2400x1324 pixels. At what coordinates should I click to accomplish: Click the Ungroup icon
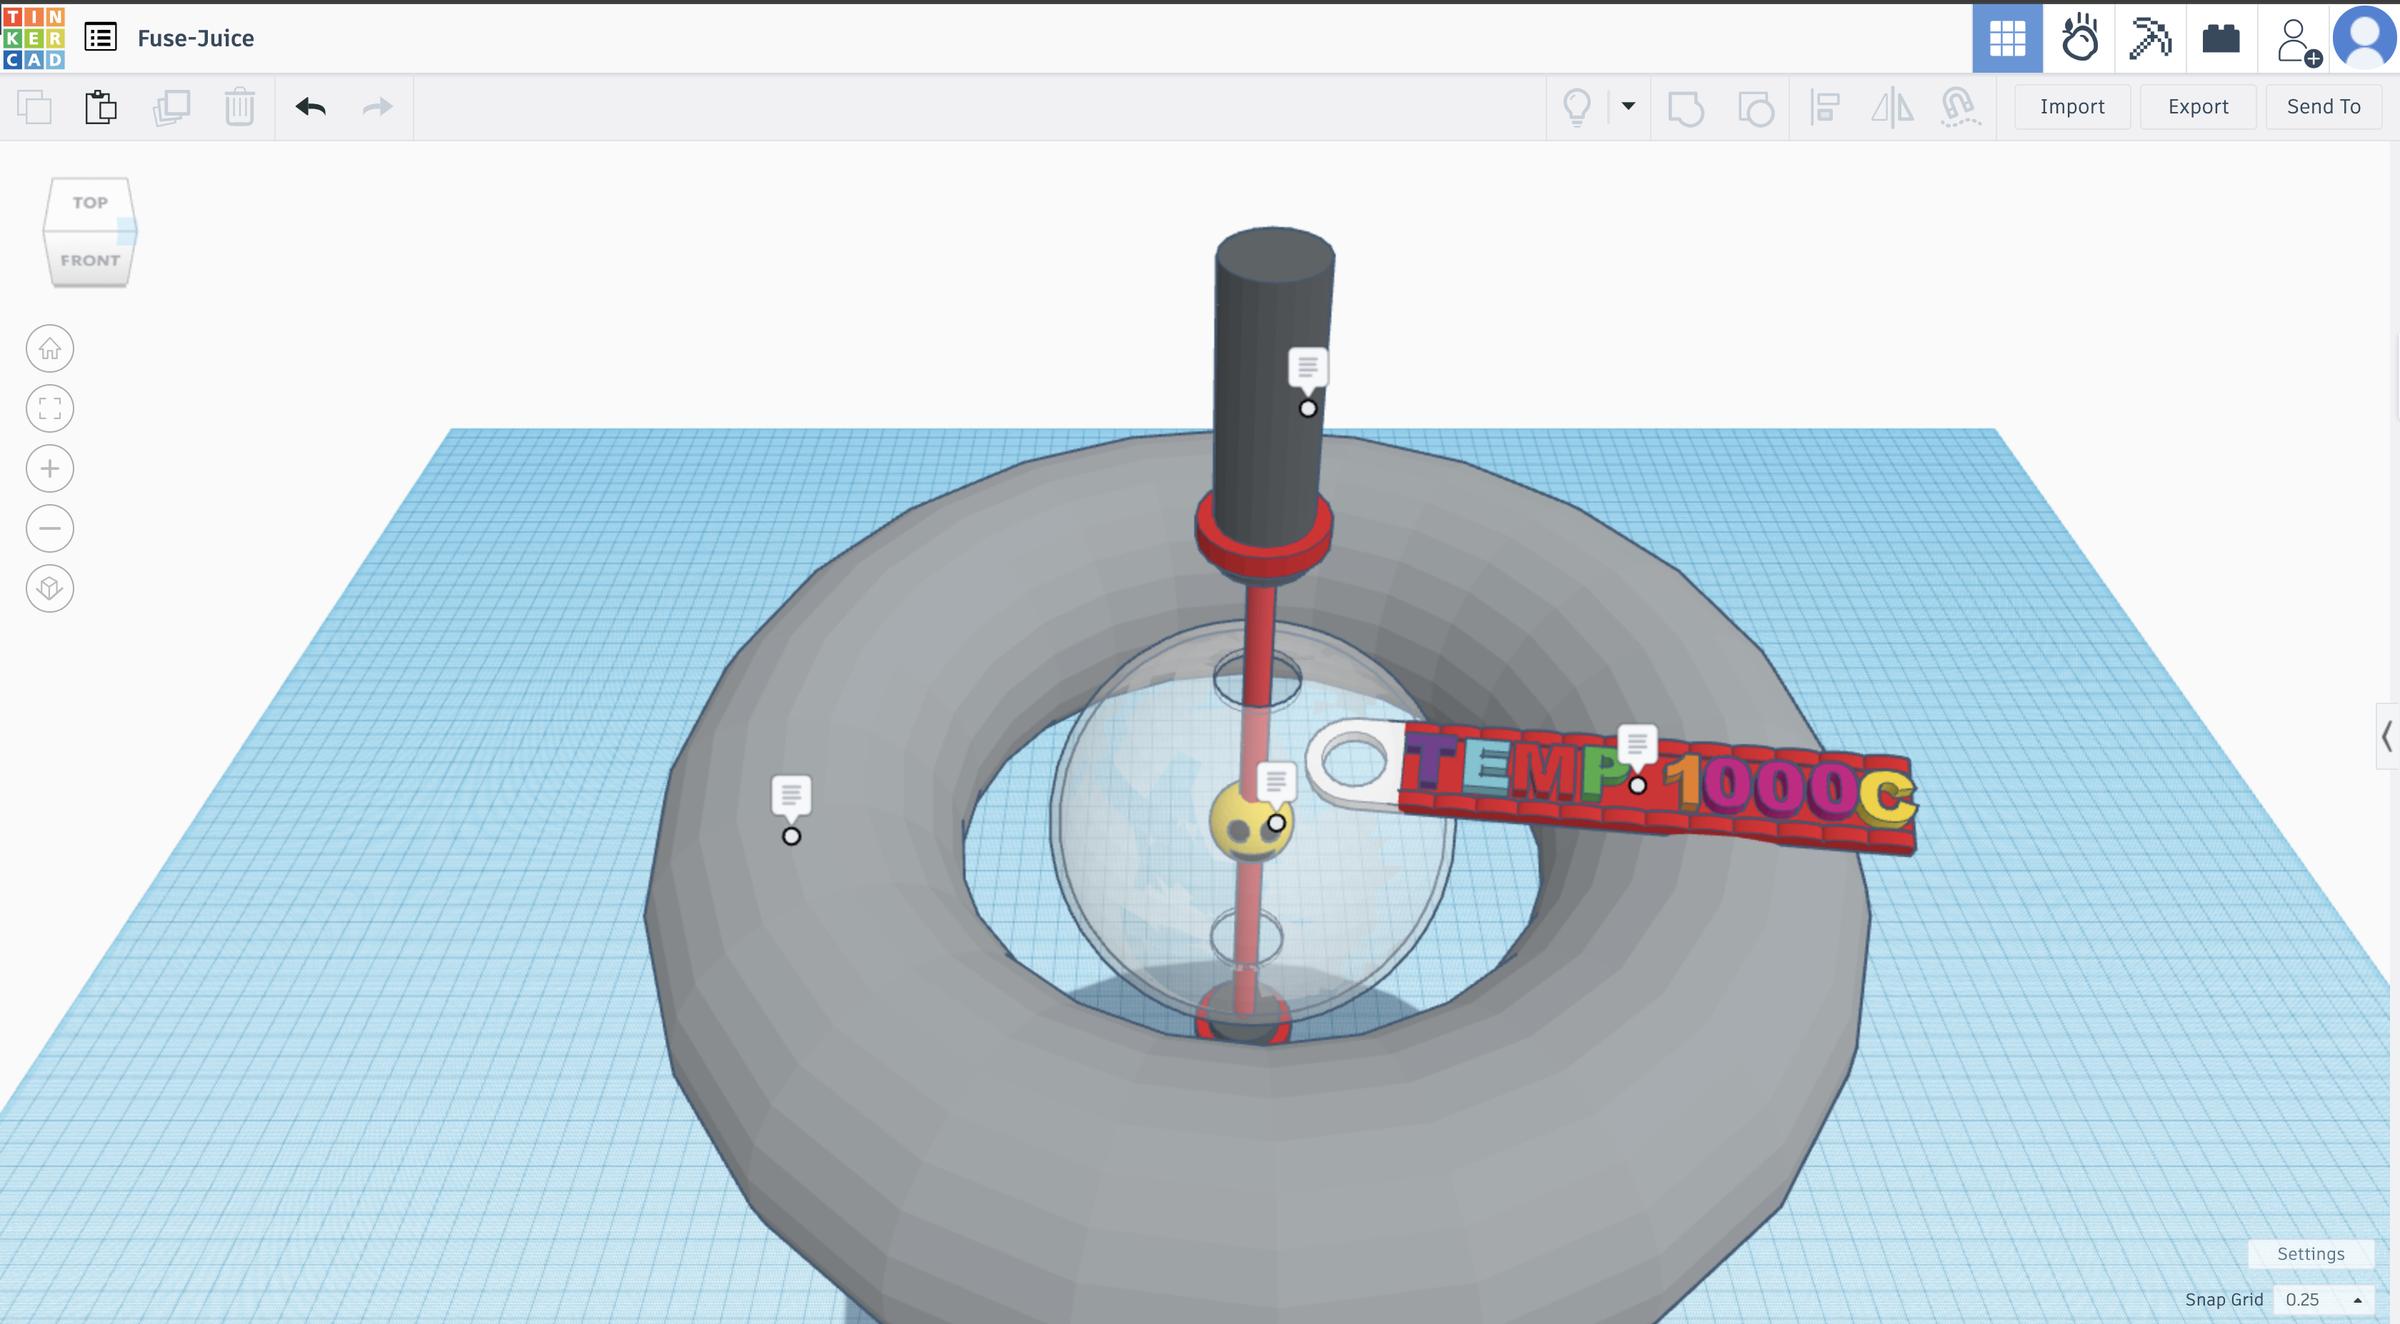[x=1757, y=108]
